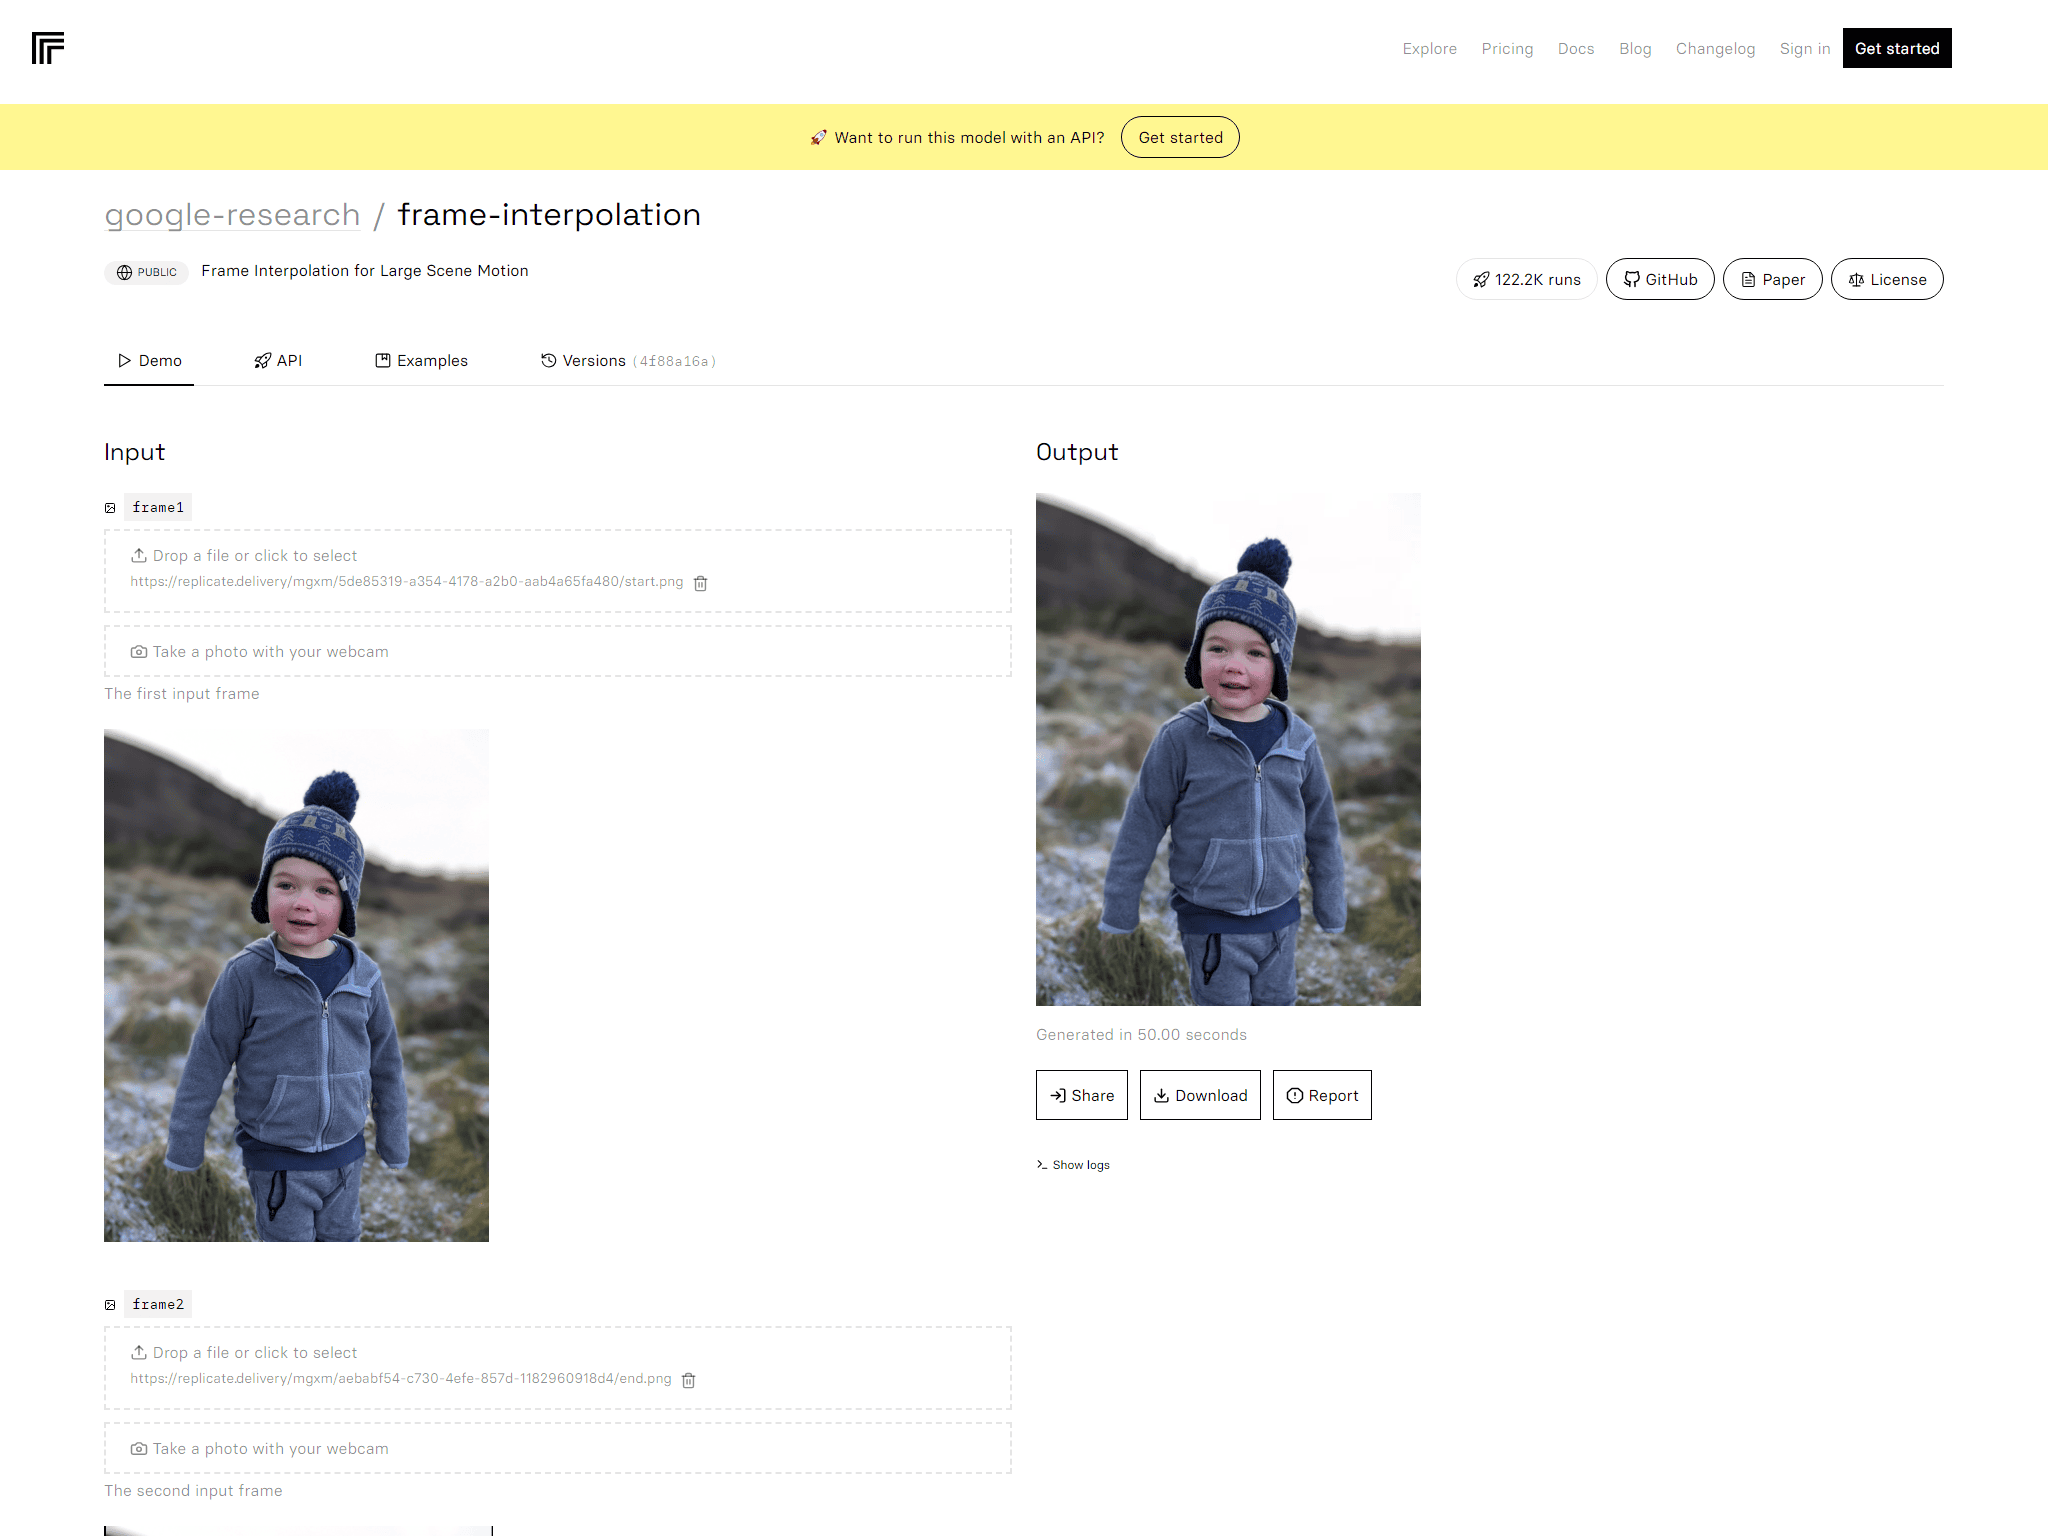Open the Paper link button
Screen dimensions: 2048x1536
[x=1772, y=279]
